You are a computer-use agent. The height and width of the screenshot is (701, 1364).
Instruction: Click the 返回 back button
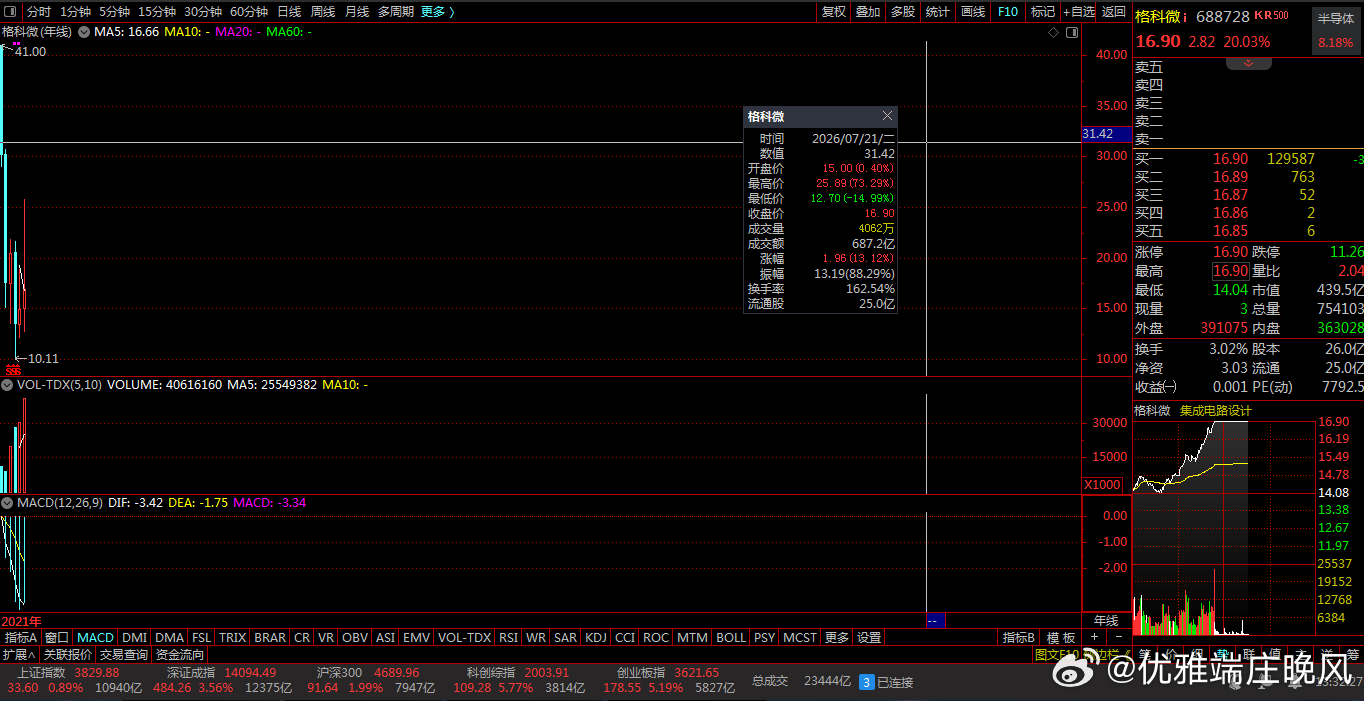pyautogui.click(x=1113, y=12)
